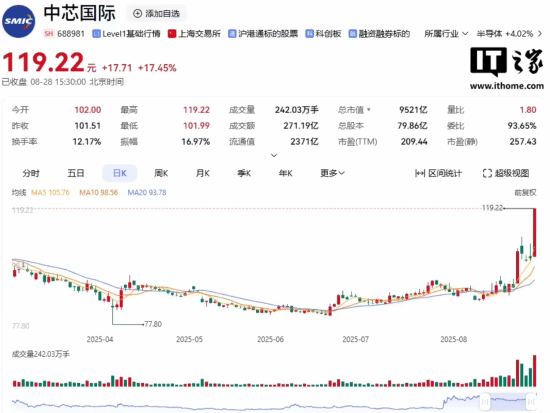Click the SMIC company logo
This screenshot has width=550, height=413.
click(19, 22)
